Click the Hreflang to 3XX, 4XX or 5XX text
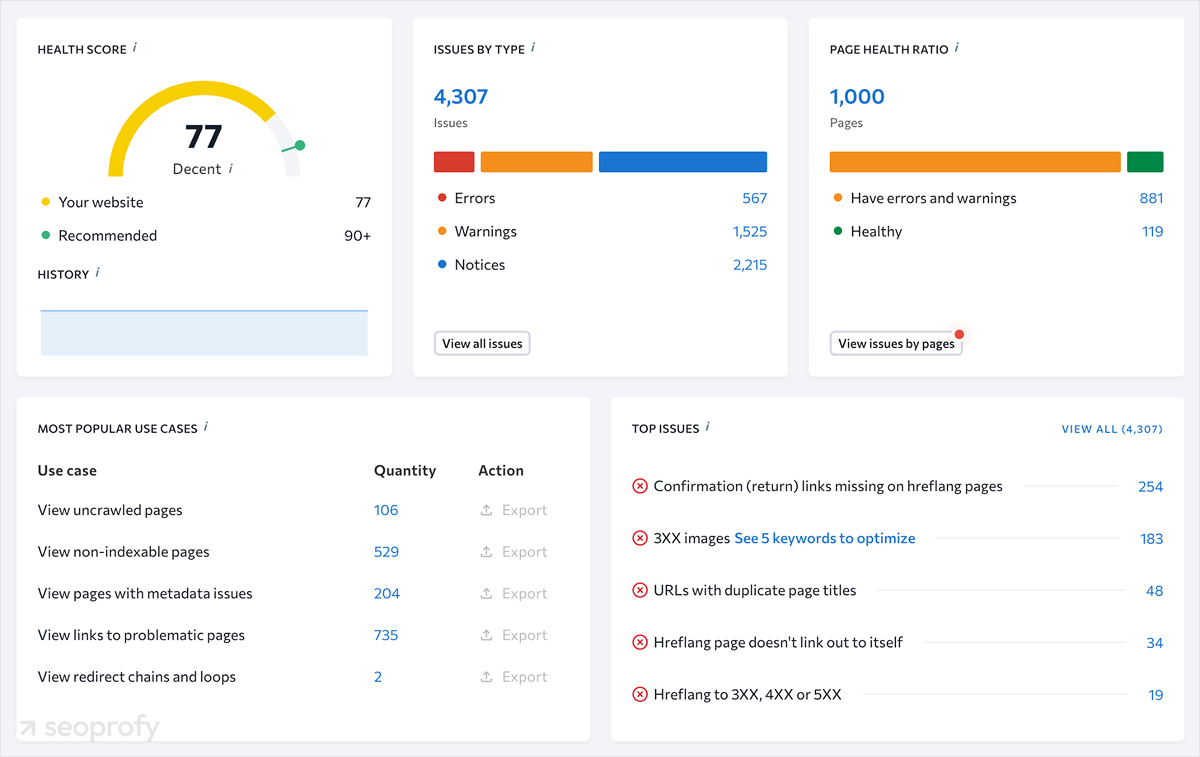1200x757 pixels. pos(747,694)
